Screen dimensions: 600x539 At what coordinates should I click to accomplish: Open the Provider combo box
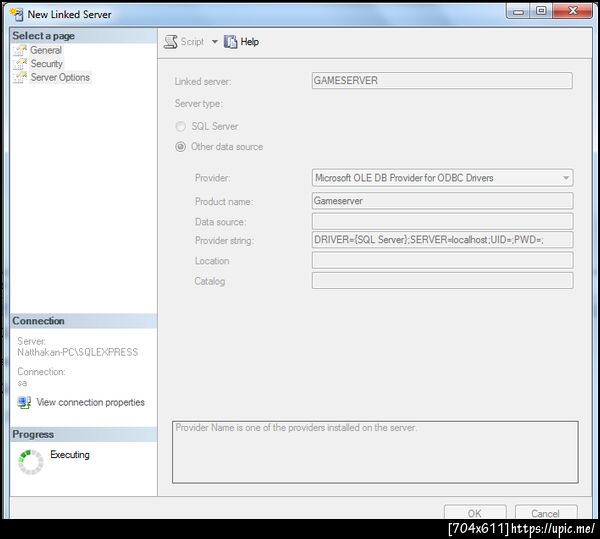click(x=442, y=178)
